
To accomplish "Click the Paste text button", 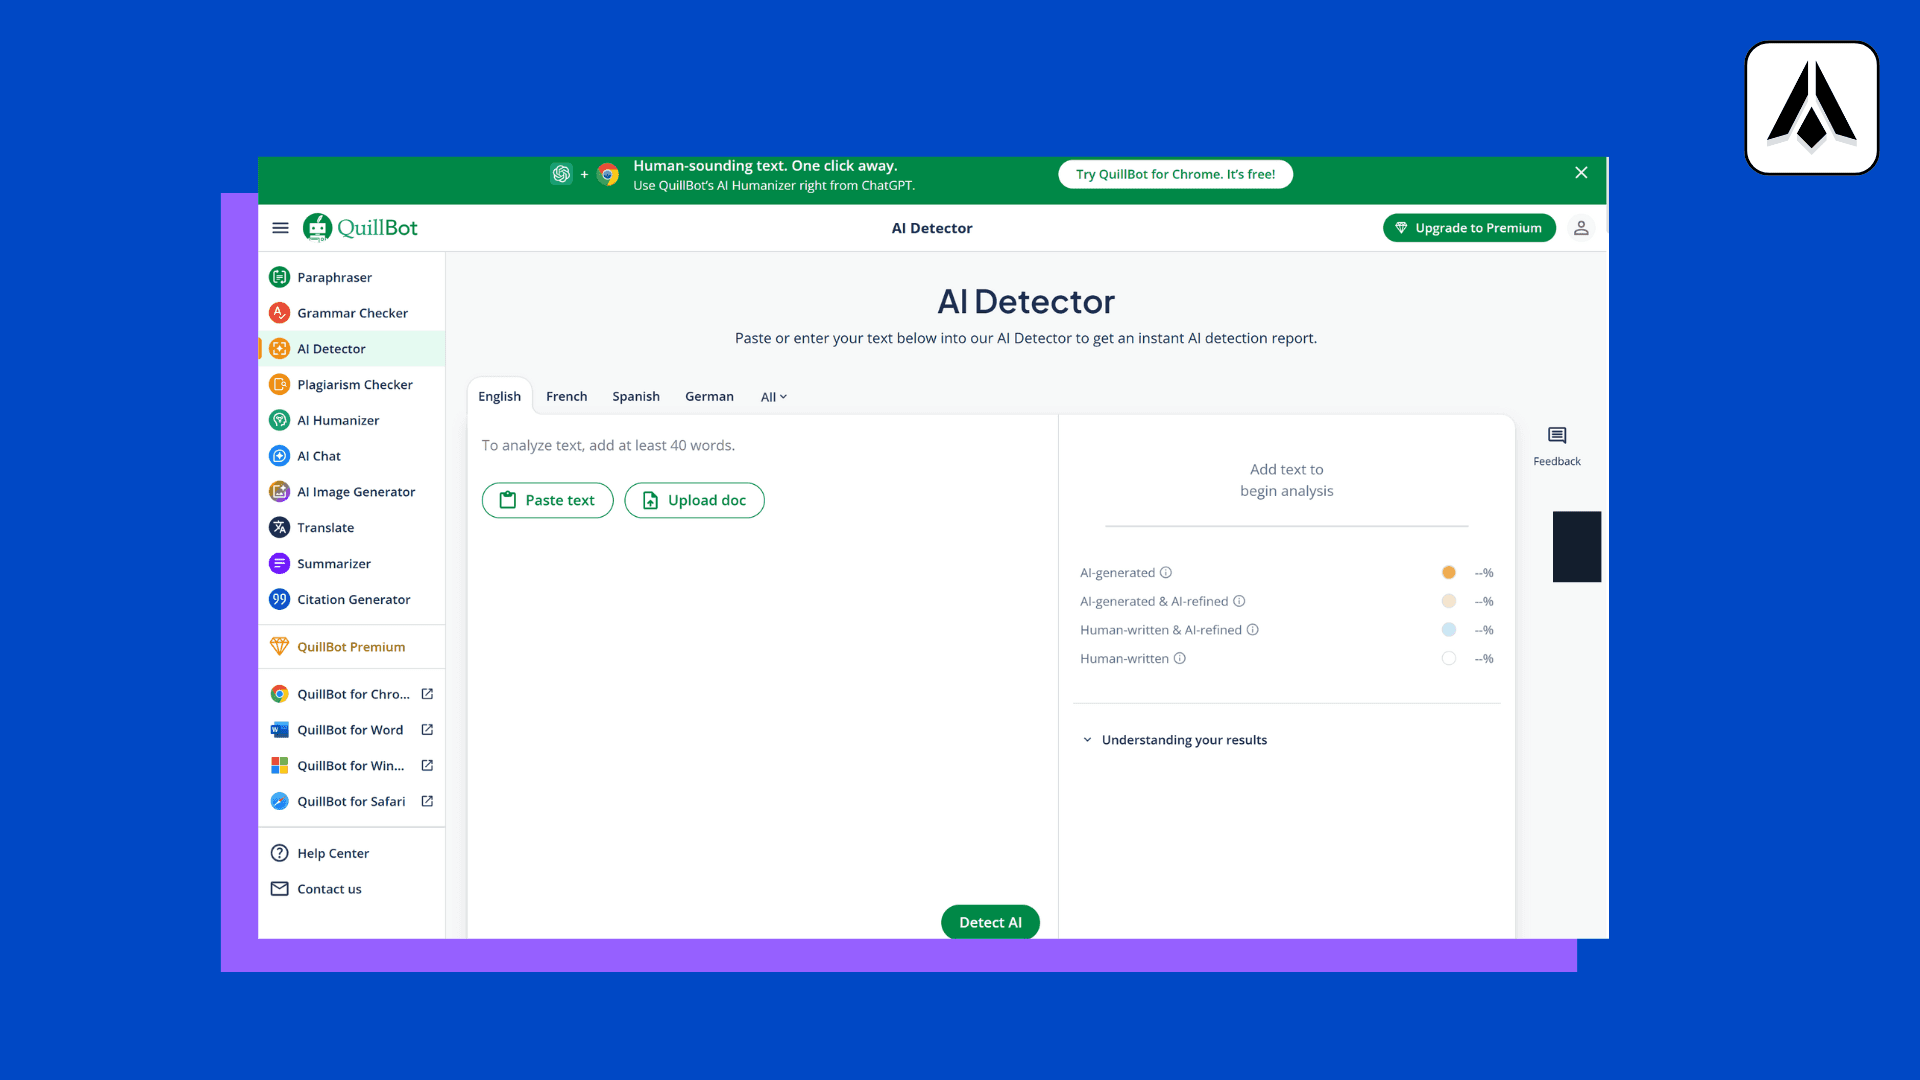I will click(547, 500).
